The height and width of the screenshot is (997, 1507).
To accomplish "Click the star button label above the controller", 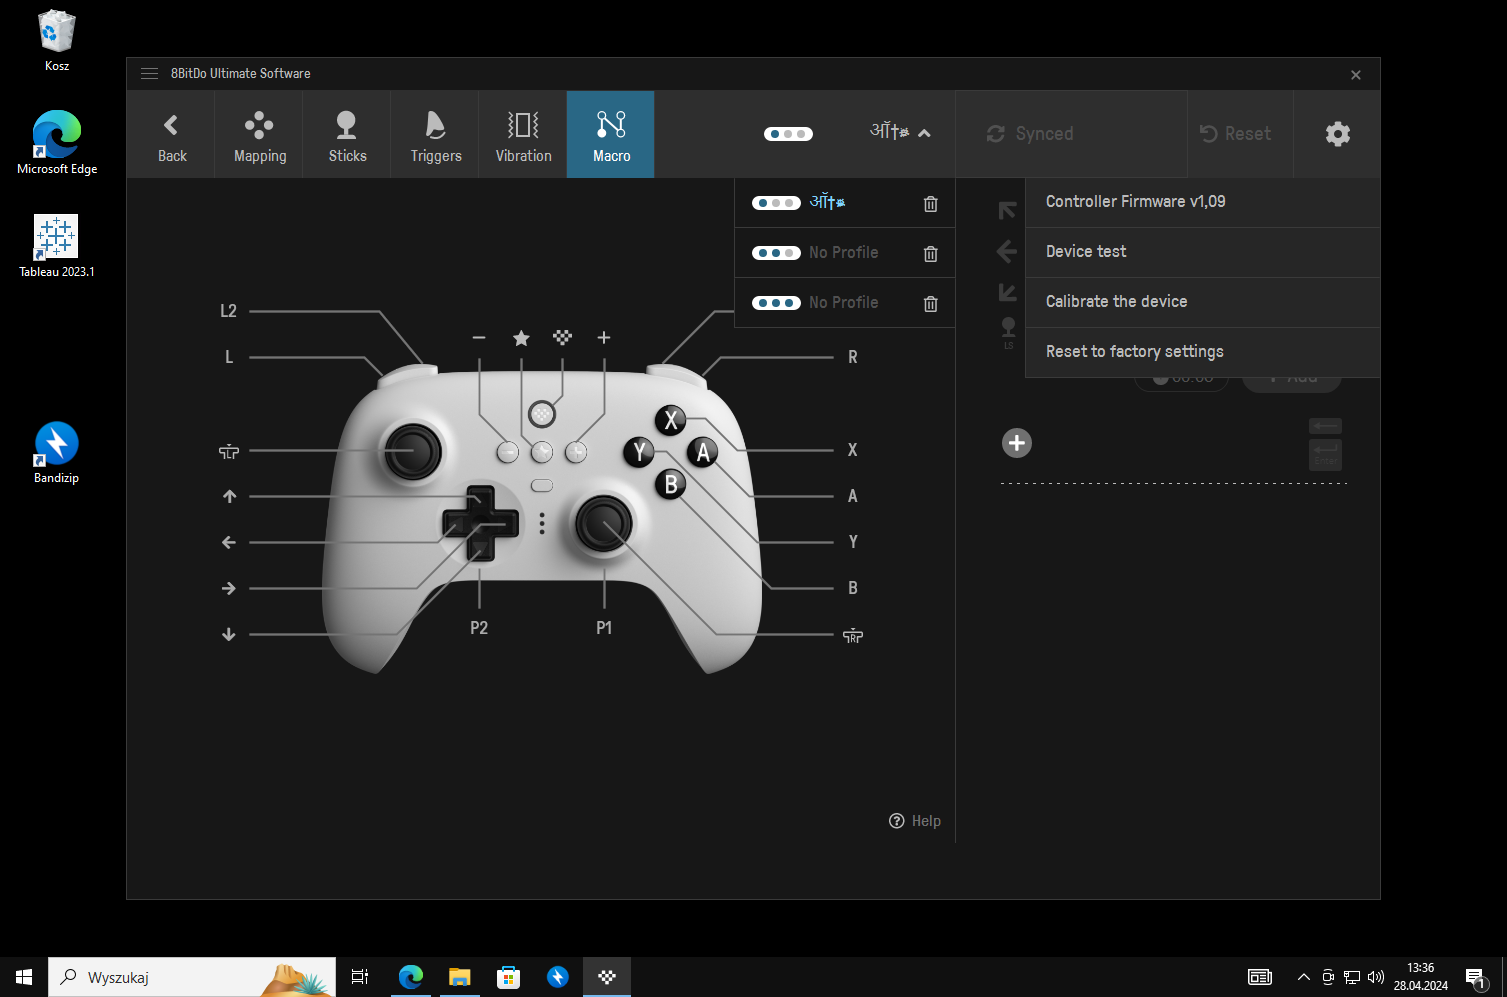I will point(521,338).
